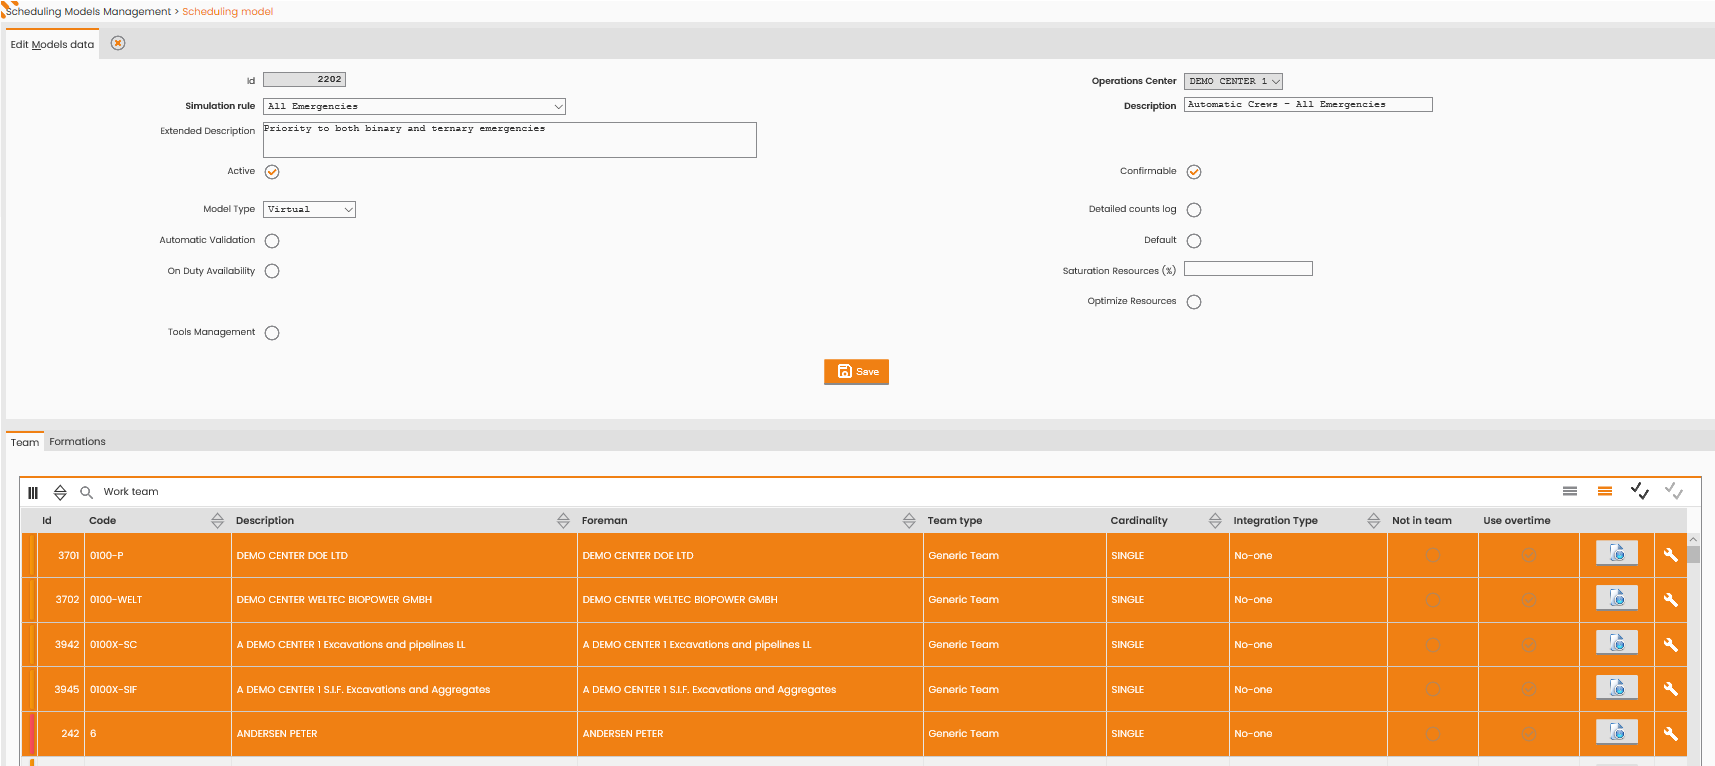This screenshot has width=1715, height=766.
Task: Click the column chooser bars icon
Action: click(x=33, y=492)
